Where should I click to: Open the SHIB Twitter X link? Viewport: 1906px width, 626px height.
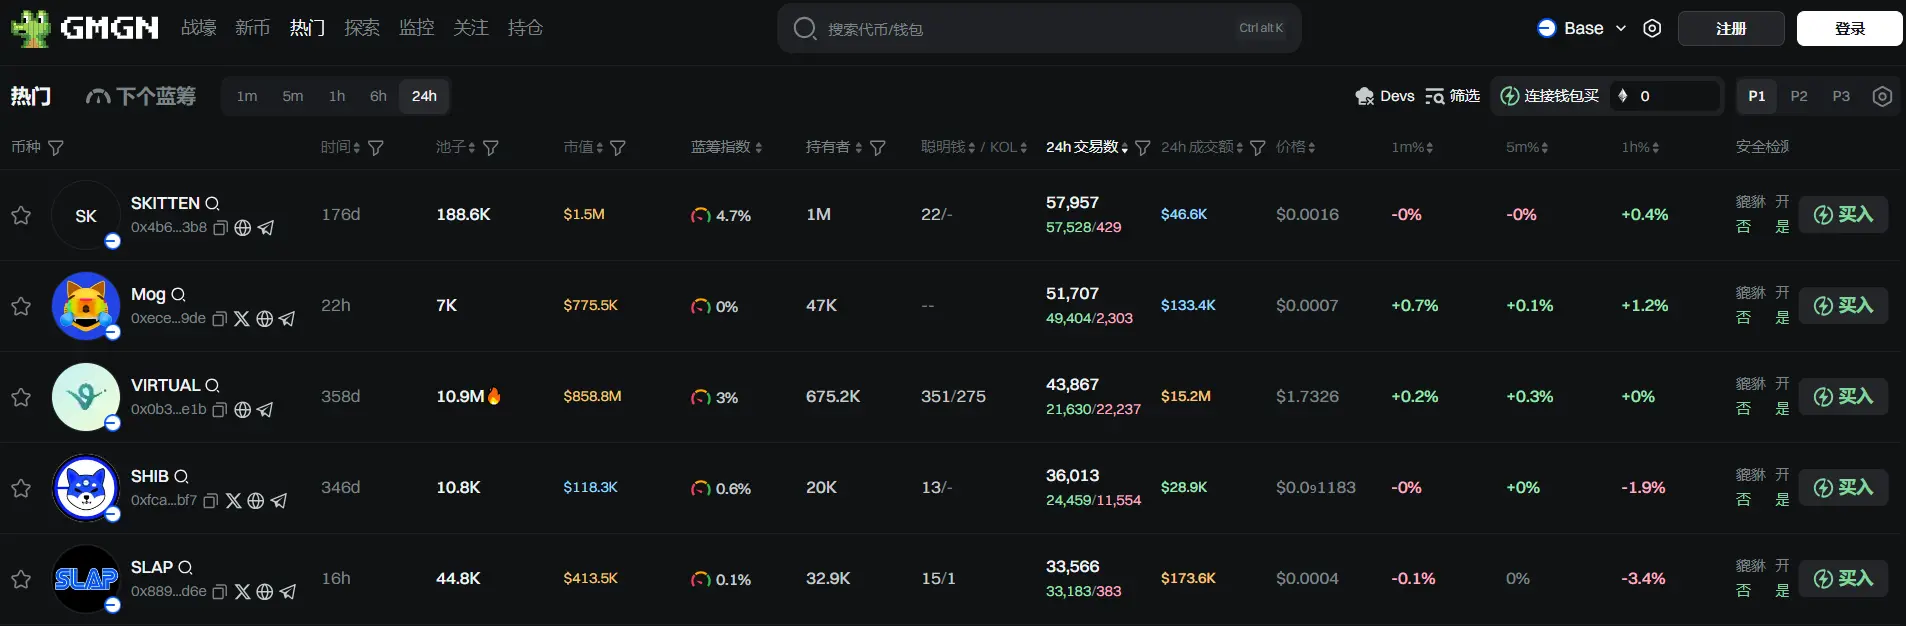point(233,501)
